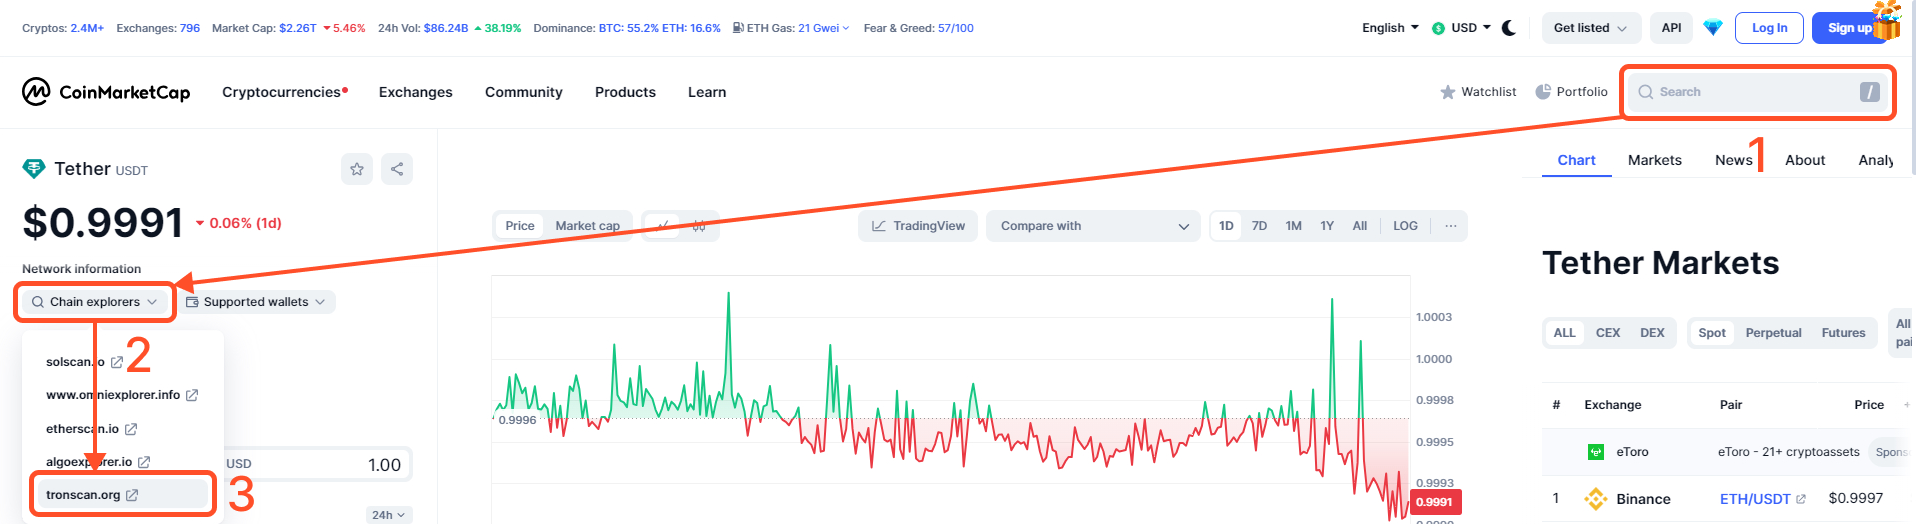Open Community menu

tap(524, 92)
